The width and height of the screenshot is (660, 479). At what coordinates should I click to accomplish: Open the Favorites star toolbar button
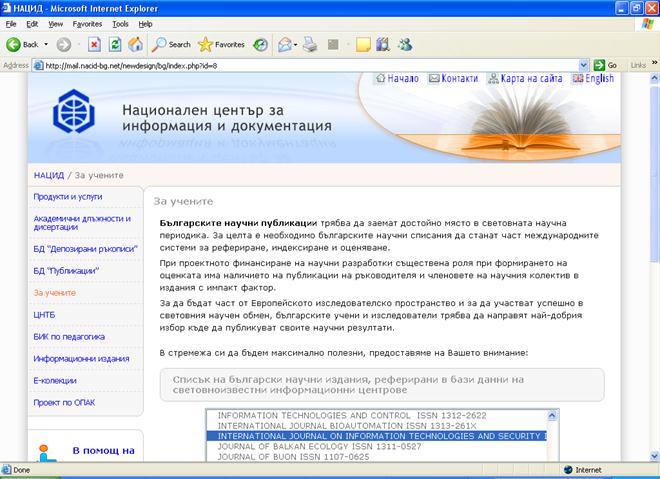(221, 44)
